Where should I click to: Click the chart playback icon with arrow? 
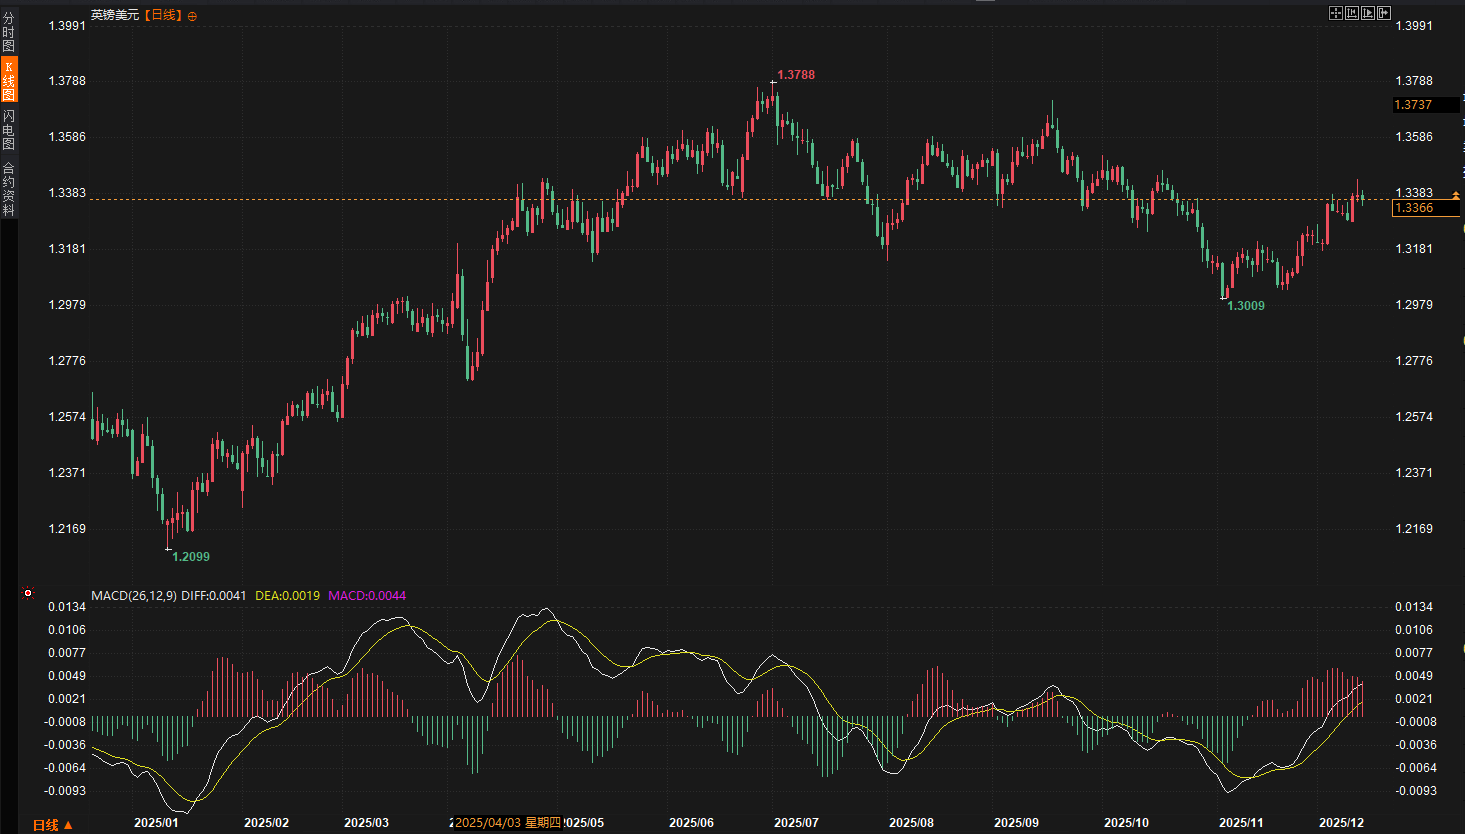(x=1368, y=13)
